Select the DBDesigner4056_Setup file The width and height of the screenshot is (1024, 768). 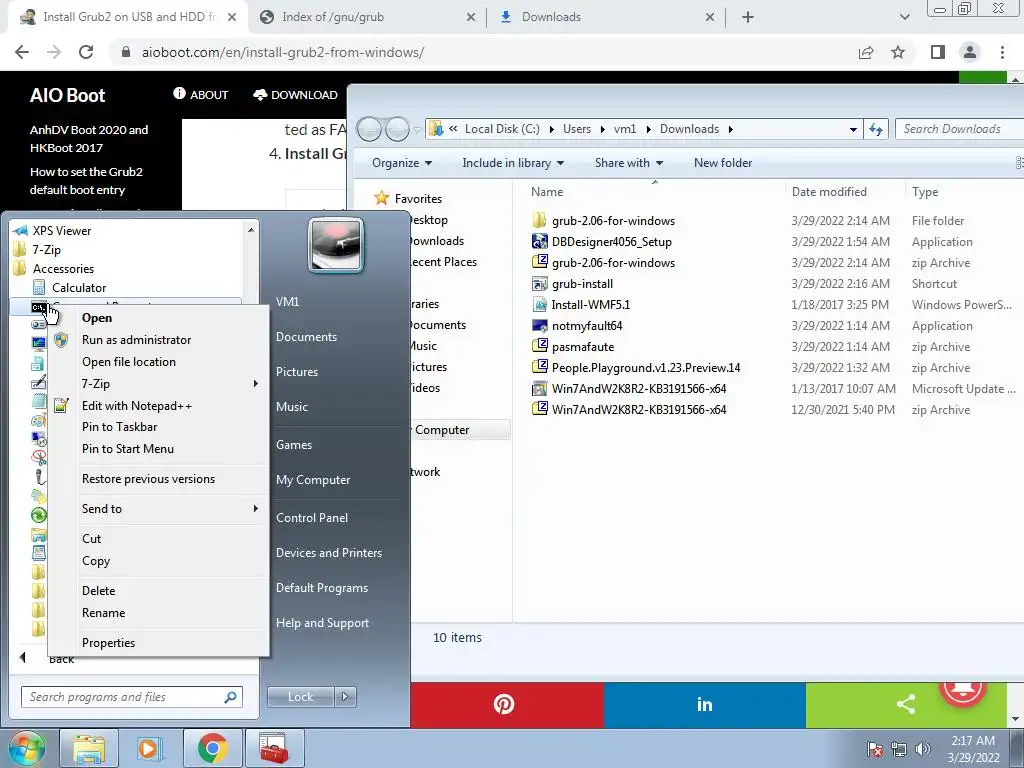pyautogui.click(x=611, y=242)
